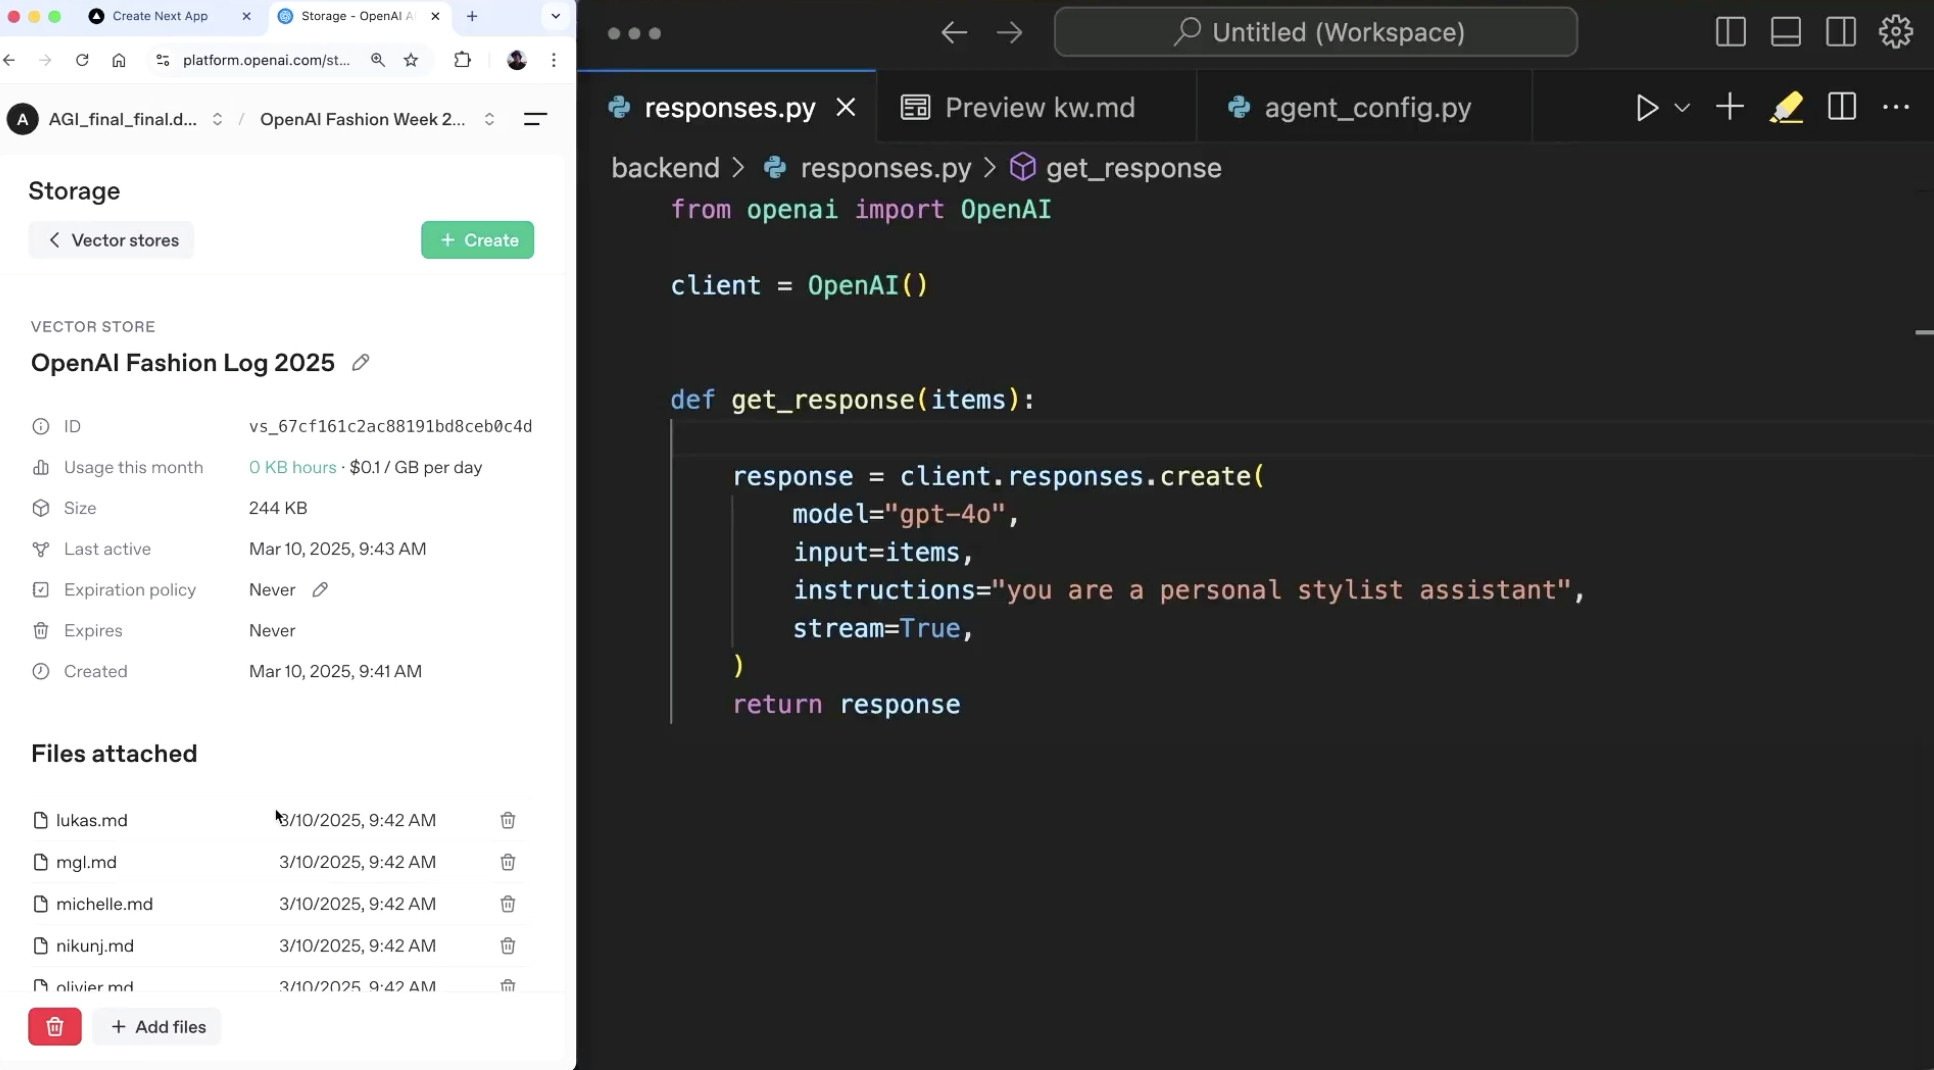Click the editor minimap scrollbar marker
The height and width of the screenshot is (1070, 1934).
pos(1924,332)
